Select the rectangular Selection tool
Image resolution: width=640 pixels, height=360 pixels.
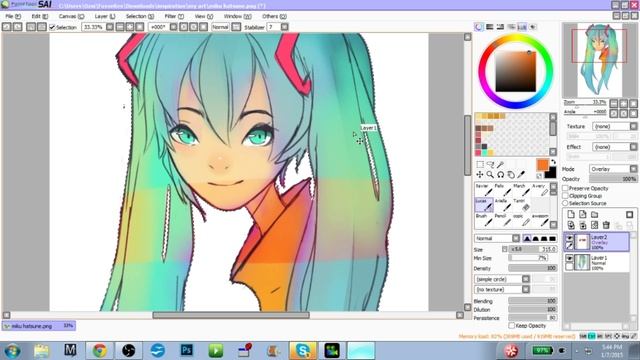(480, 164)
